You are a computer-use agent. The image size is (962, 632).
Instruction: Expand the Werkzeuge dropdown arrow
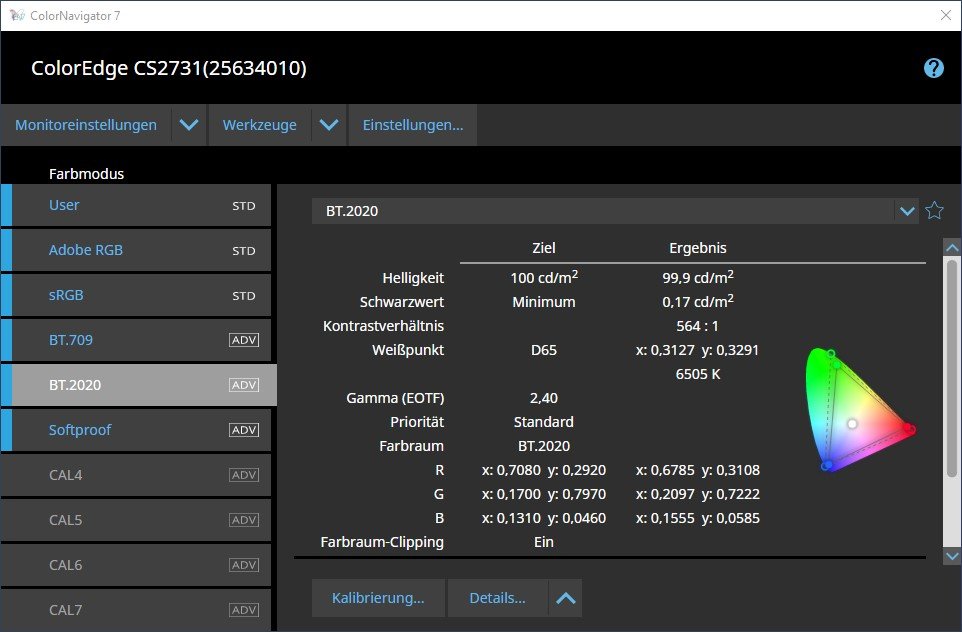pyautogui.click(x=328, y=126)
